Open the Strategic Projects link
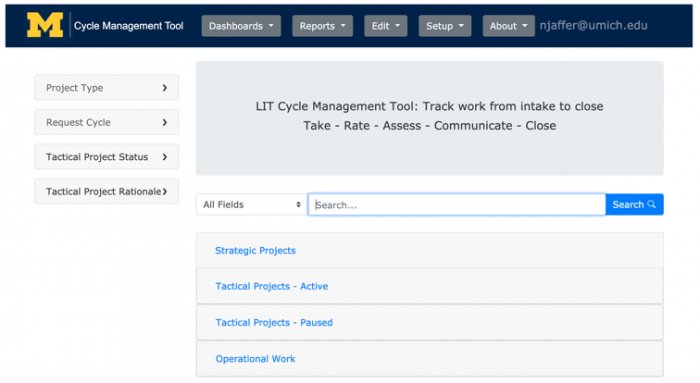The width and height of the screenshot is (700, 383). (255, 250)
